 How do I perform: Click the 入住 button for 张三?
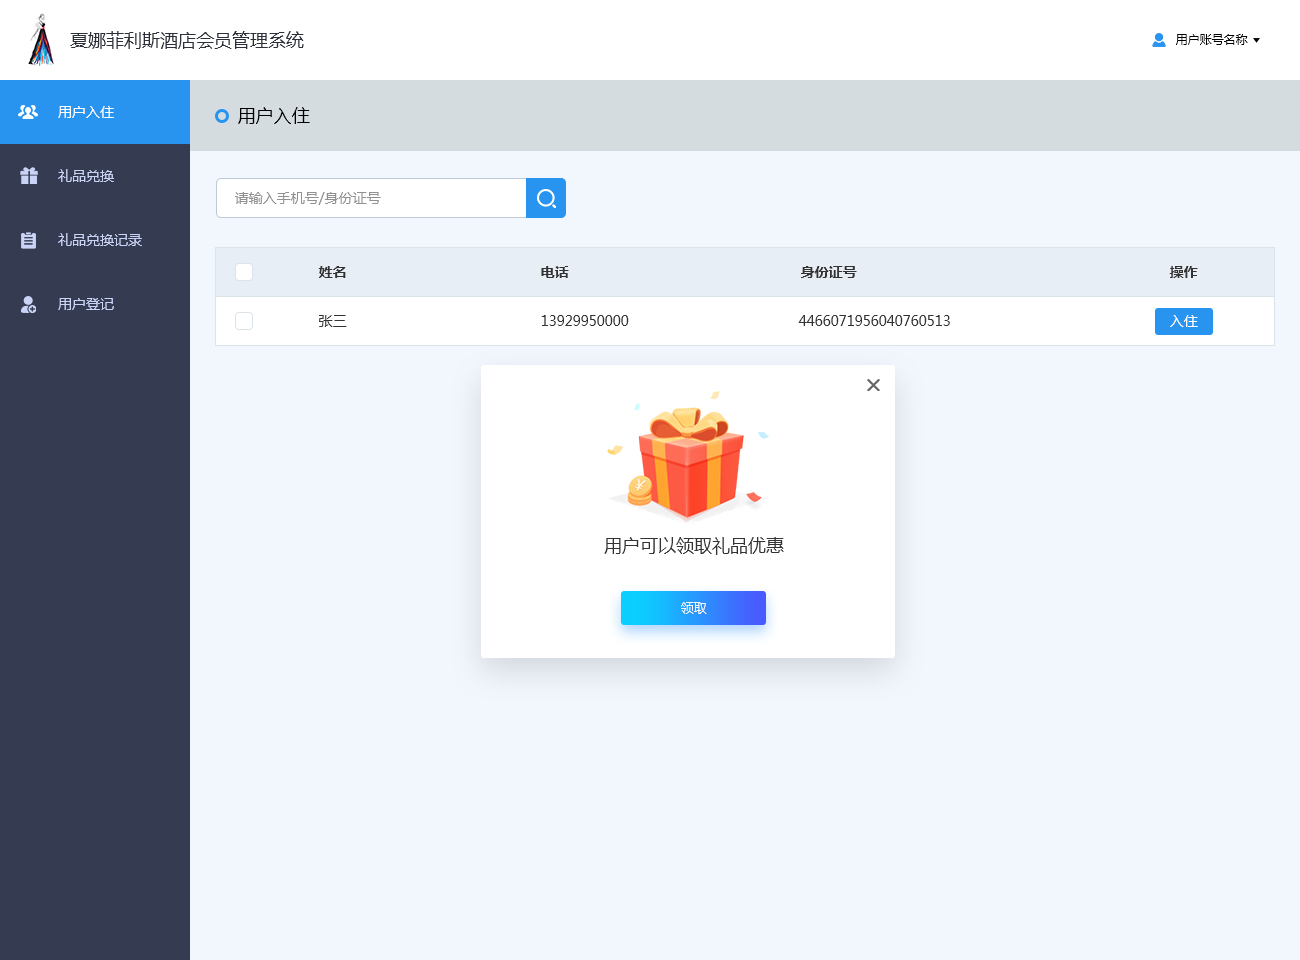[x=1183, y=321]
